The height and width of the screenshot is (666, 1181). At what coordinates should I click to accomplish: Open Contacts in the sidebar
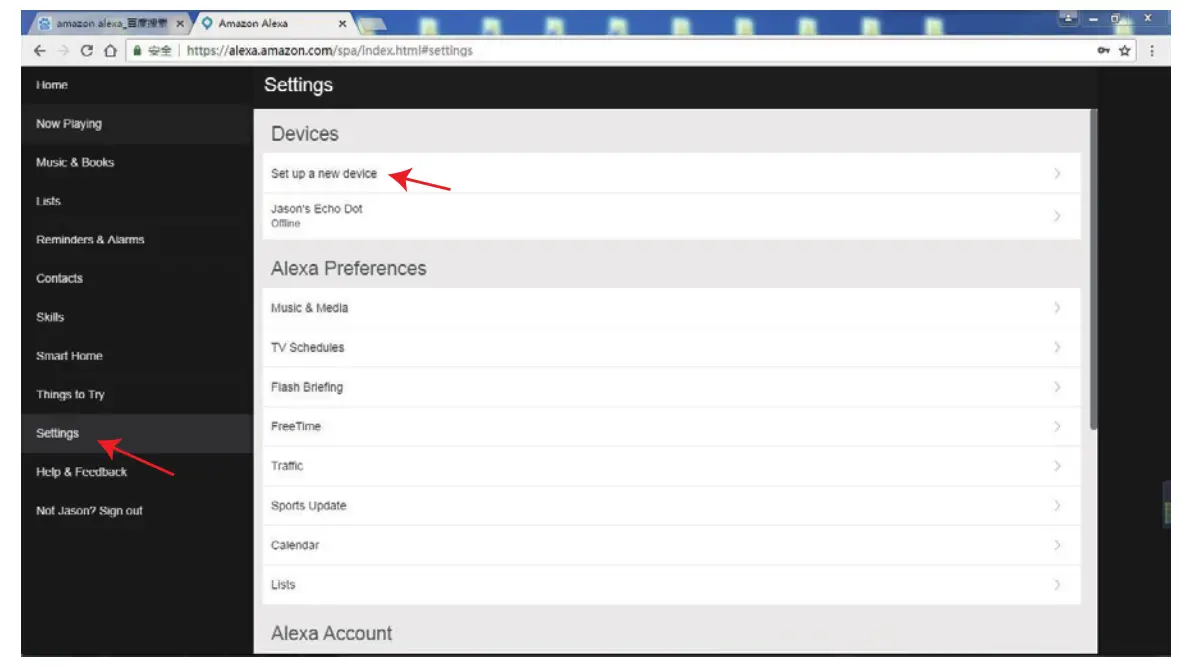(x=60, y=278)
